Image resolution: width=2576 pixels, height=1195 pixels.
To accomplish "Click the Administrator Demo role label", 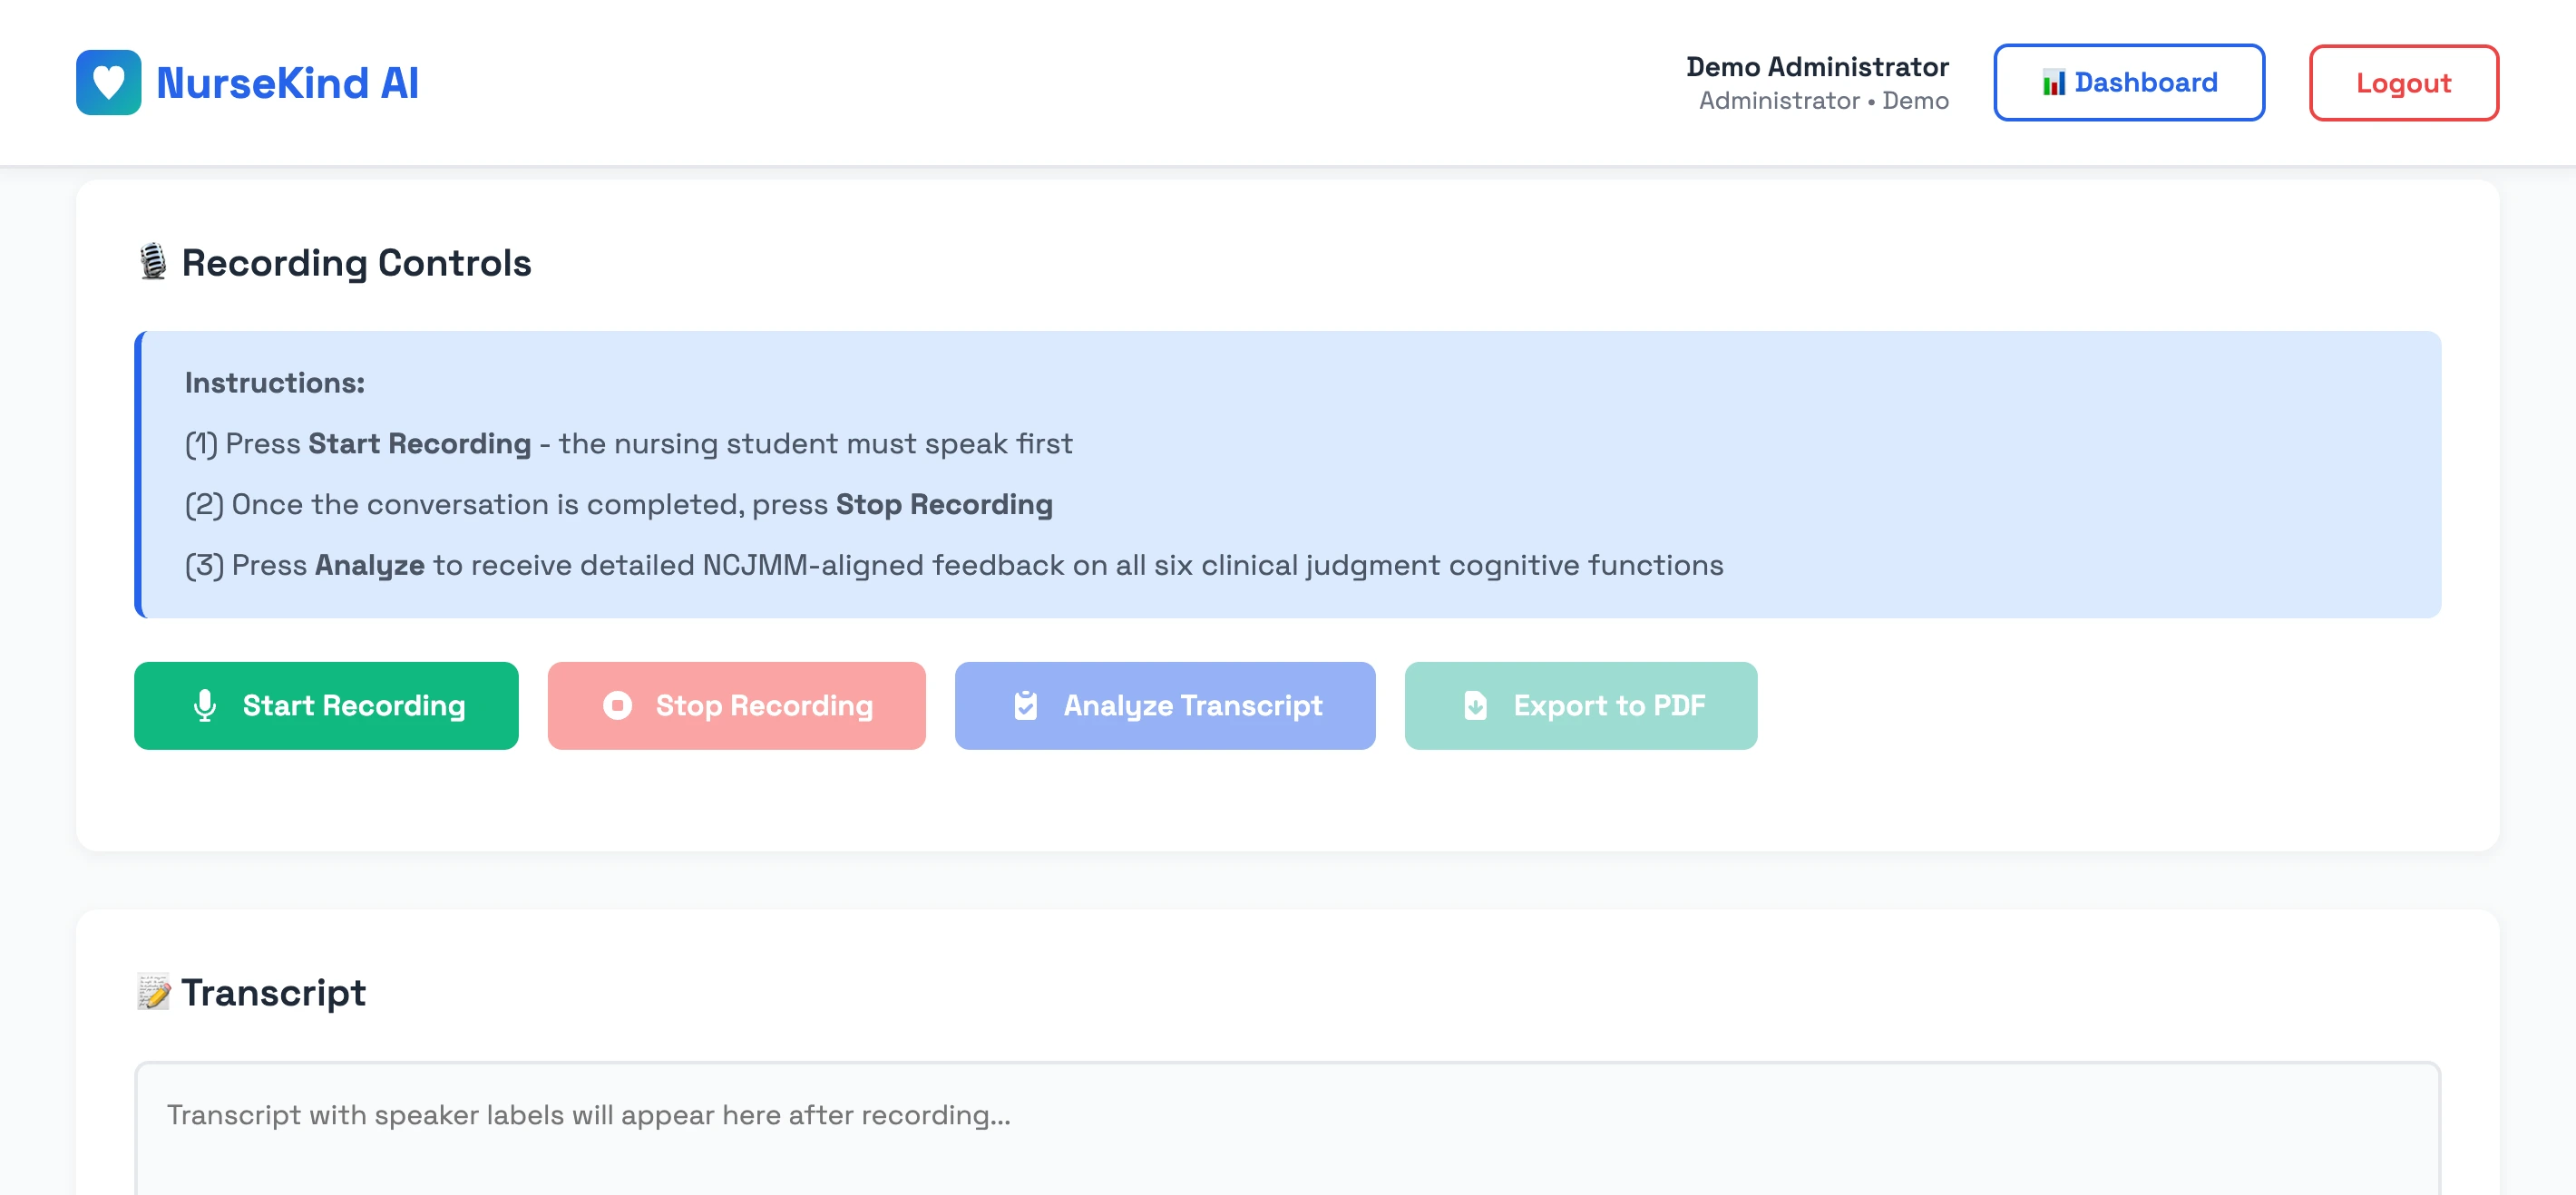I will click(1822, 100).
